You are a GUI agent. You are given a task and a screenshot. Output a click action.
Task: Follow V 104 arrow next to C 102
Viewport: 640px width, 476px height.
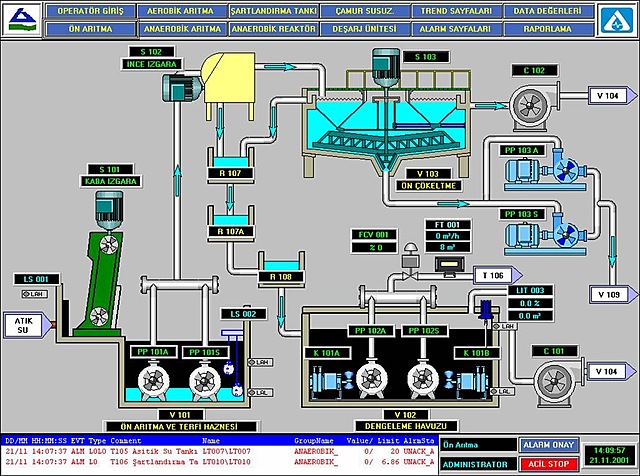point(612,96)
